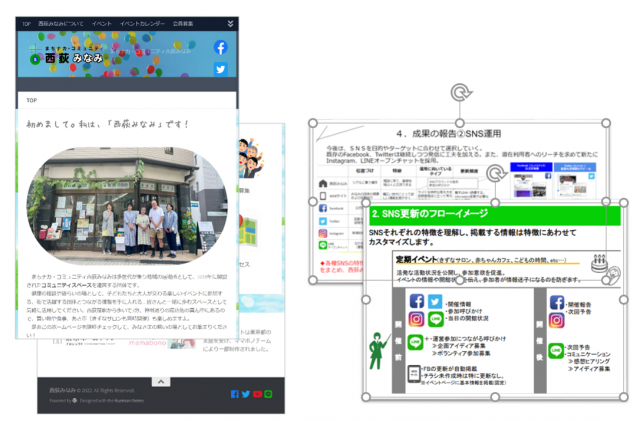This screenshot has height=421, width=640.
Task: Click the Facebook icon in the SNS table row
Action: [323, 208]
